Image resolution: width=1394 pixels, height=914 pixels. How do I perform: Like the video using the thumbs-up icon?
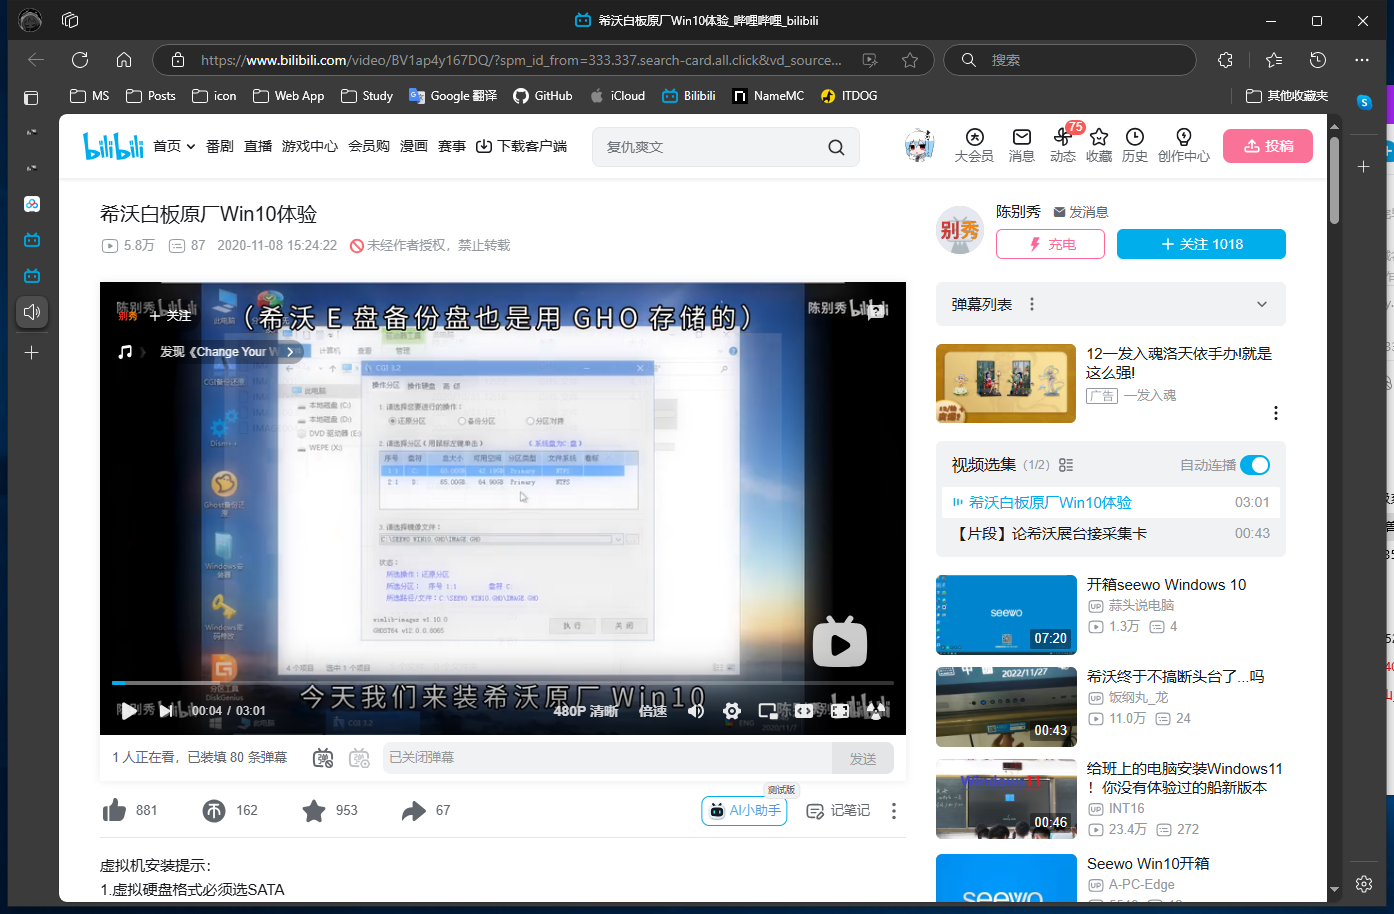115,810
